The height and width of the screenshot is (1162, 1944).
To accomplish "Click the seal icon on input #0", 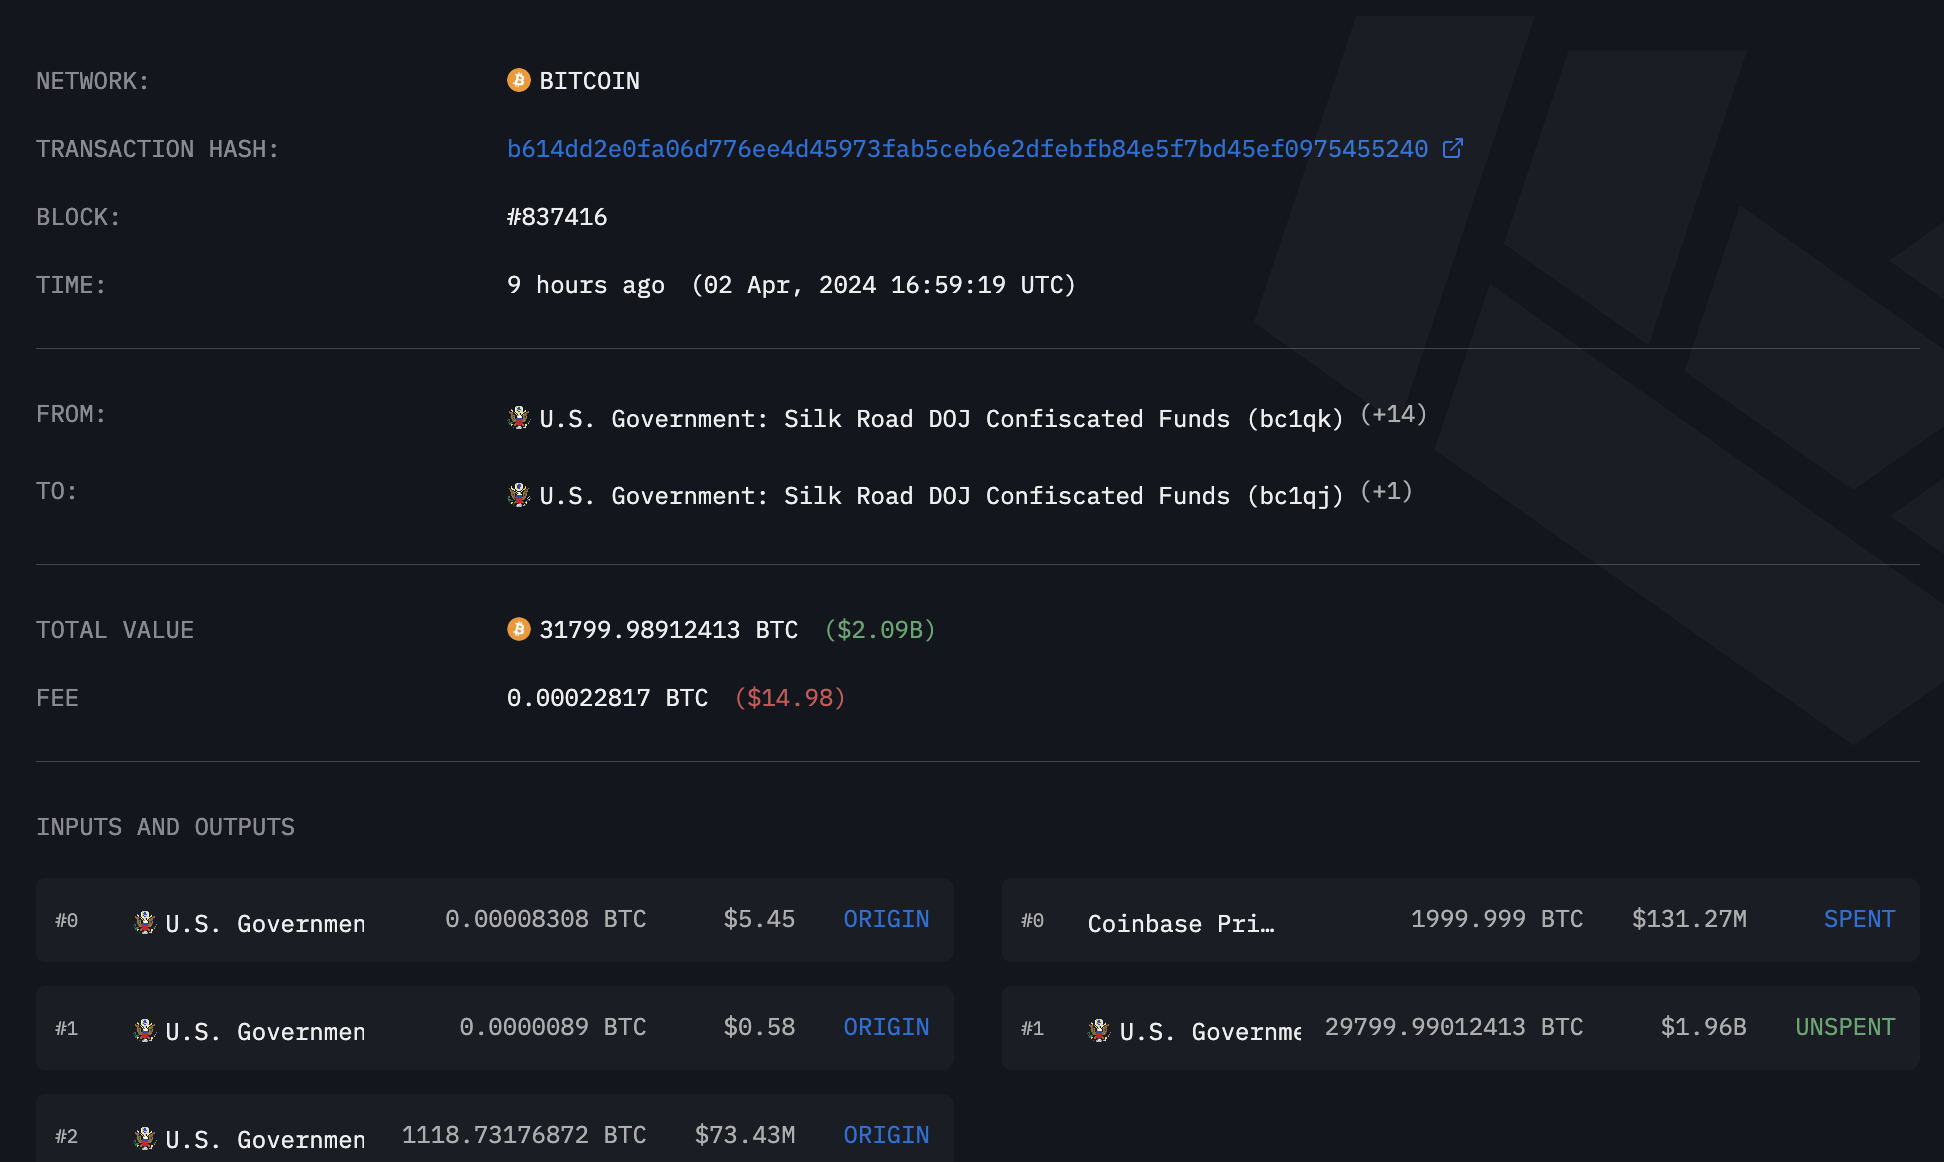I will click(x=145, y=922).
